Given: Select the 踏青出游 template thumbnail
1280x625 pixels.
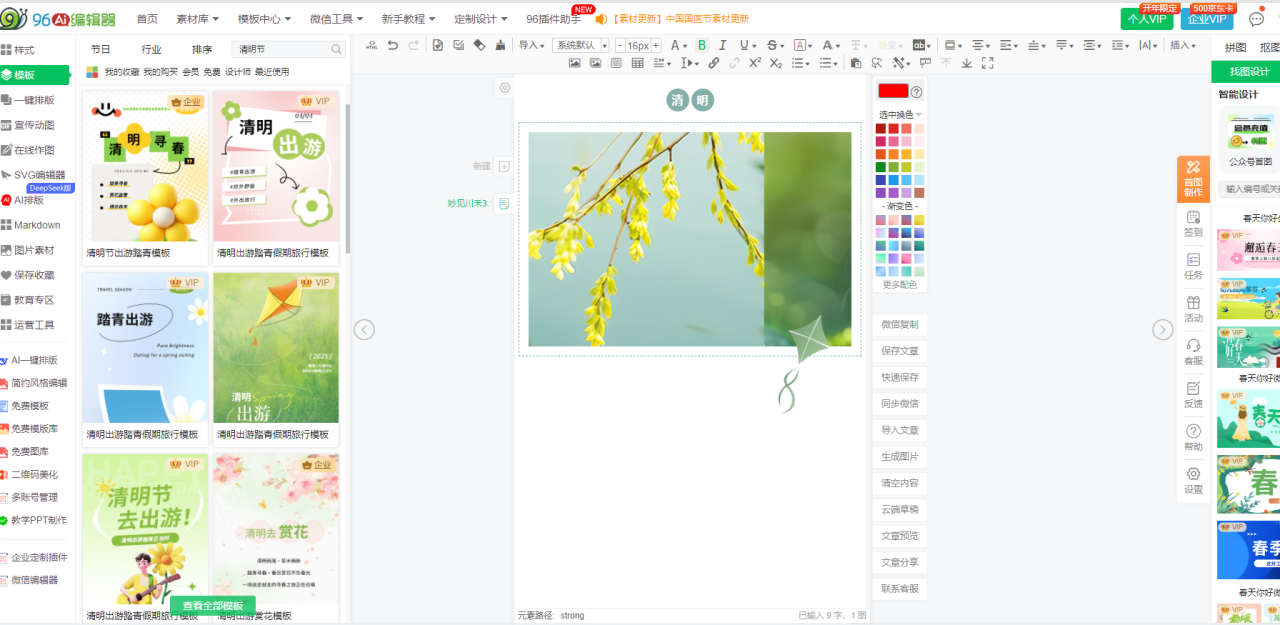Looking at the screenshot, I should click(145, 348).
